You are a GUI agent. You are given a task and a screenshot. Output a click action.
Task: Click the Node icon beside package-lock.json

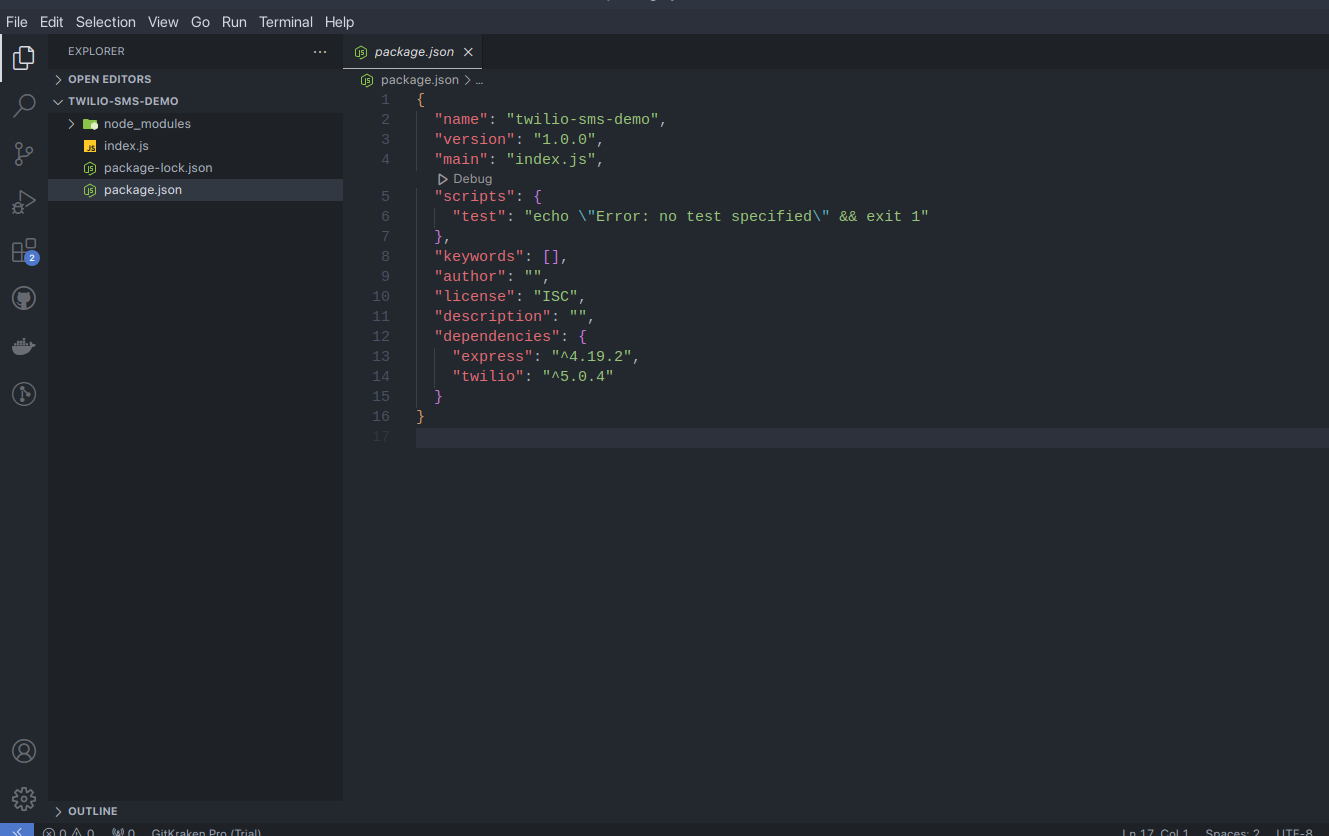click(90, 168)
